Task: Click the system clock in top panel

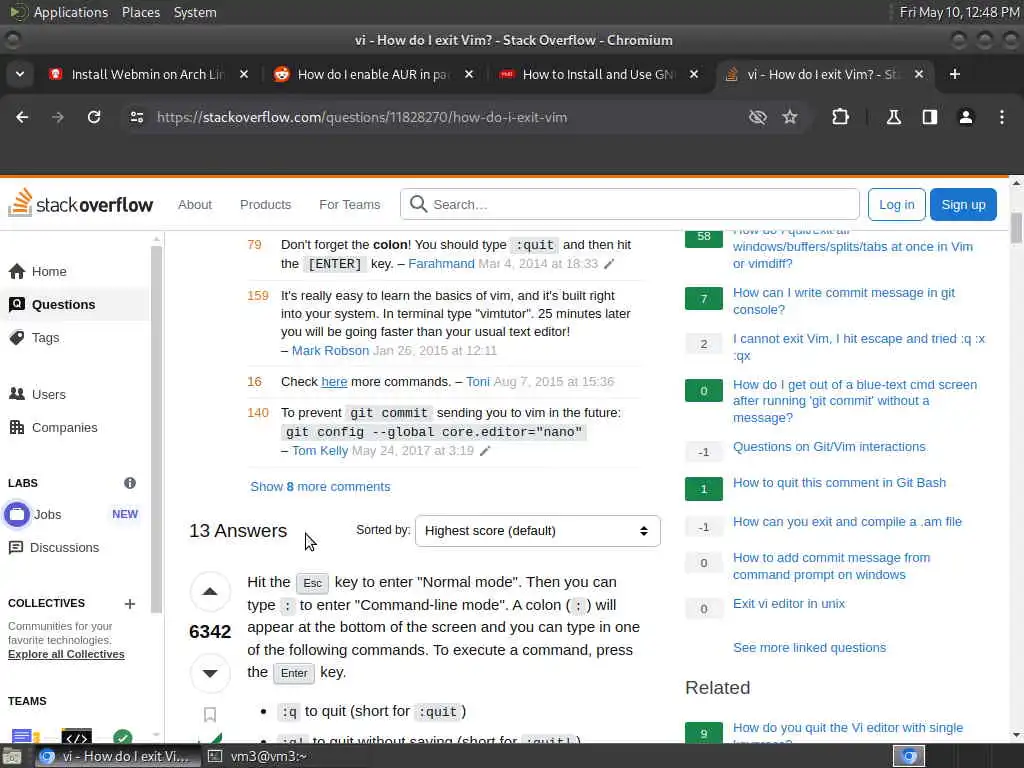Action: 959,12
